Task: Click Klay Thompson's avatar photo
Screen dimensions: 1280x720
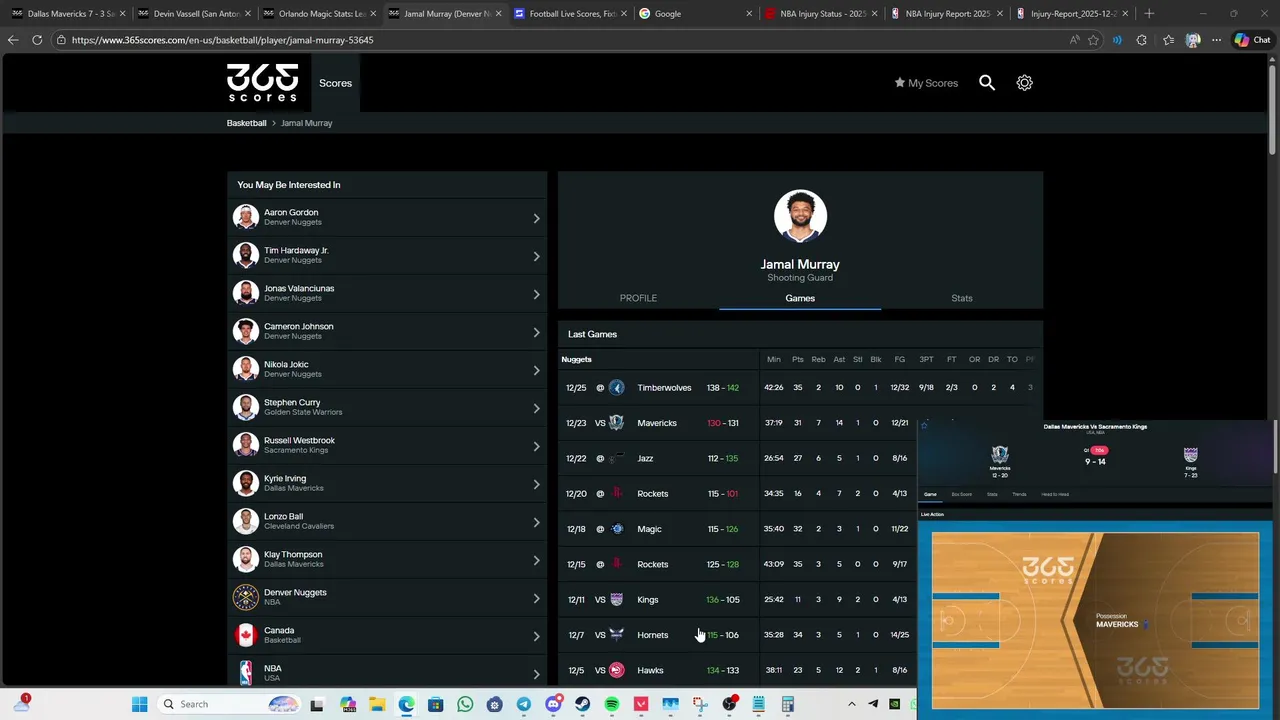Action: [245, 559]
